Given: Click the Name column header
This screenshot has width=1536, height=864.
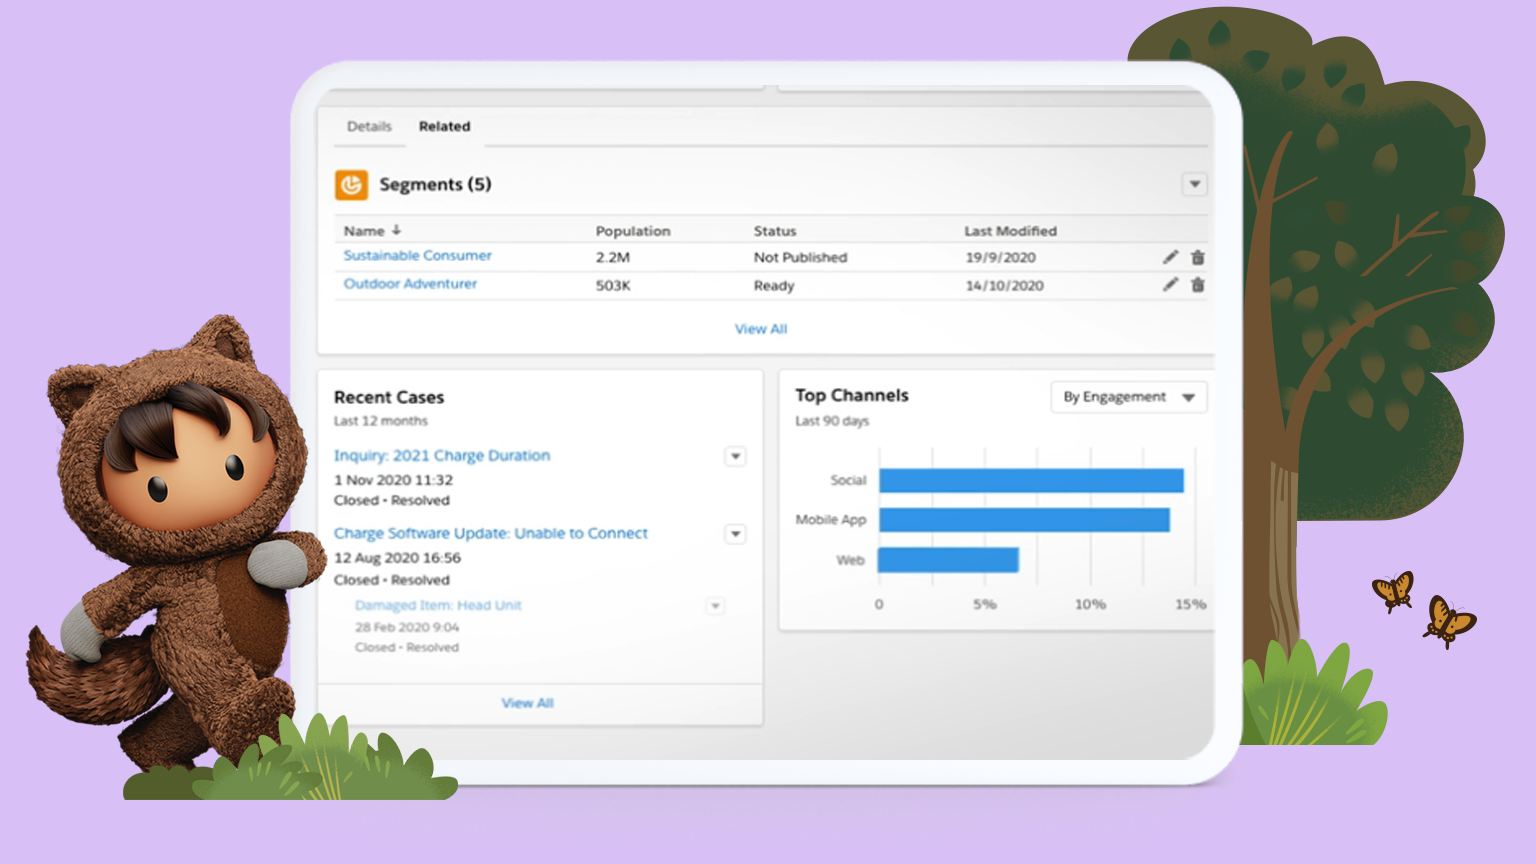Looking at the screenshot, I should 364,231.
